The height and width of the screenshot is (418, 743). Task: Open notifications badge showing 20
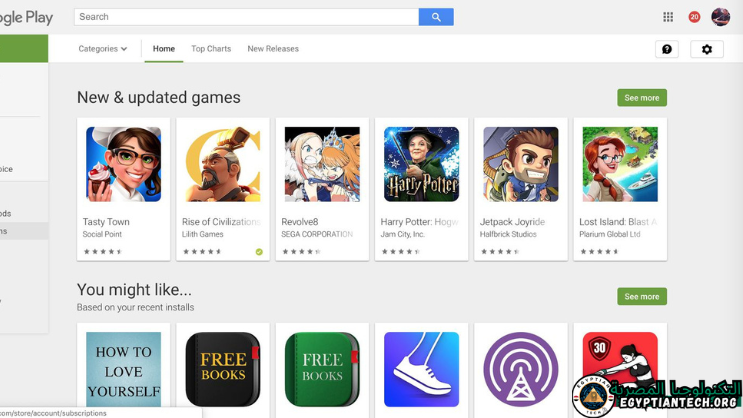(x=694, y=17)
